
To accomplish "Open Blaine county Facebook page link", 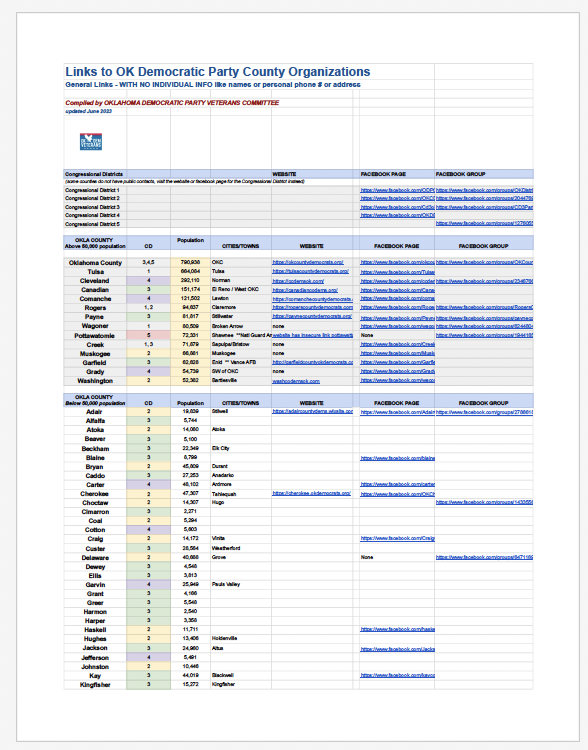I will (x=397, y=458).
